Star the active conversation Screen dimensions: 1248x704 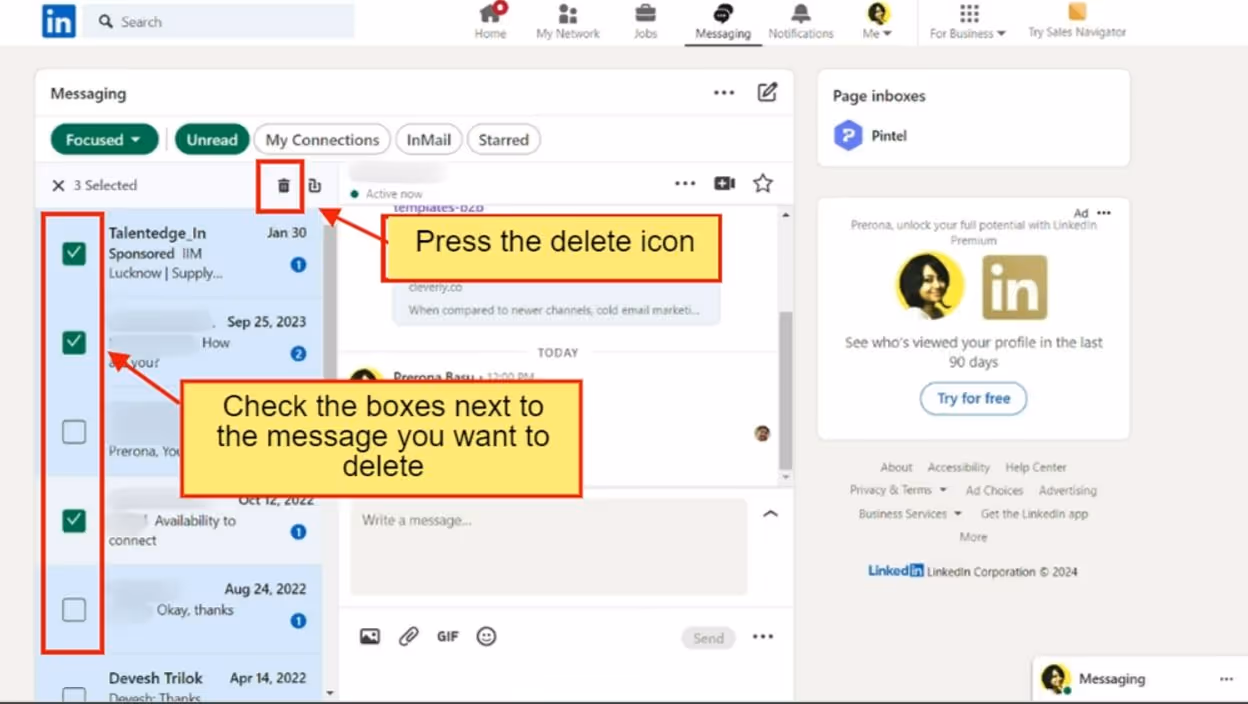762,183
